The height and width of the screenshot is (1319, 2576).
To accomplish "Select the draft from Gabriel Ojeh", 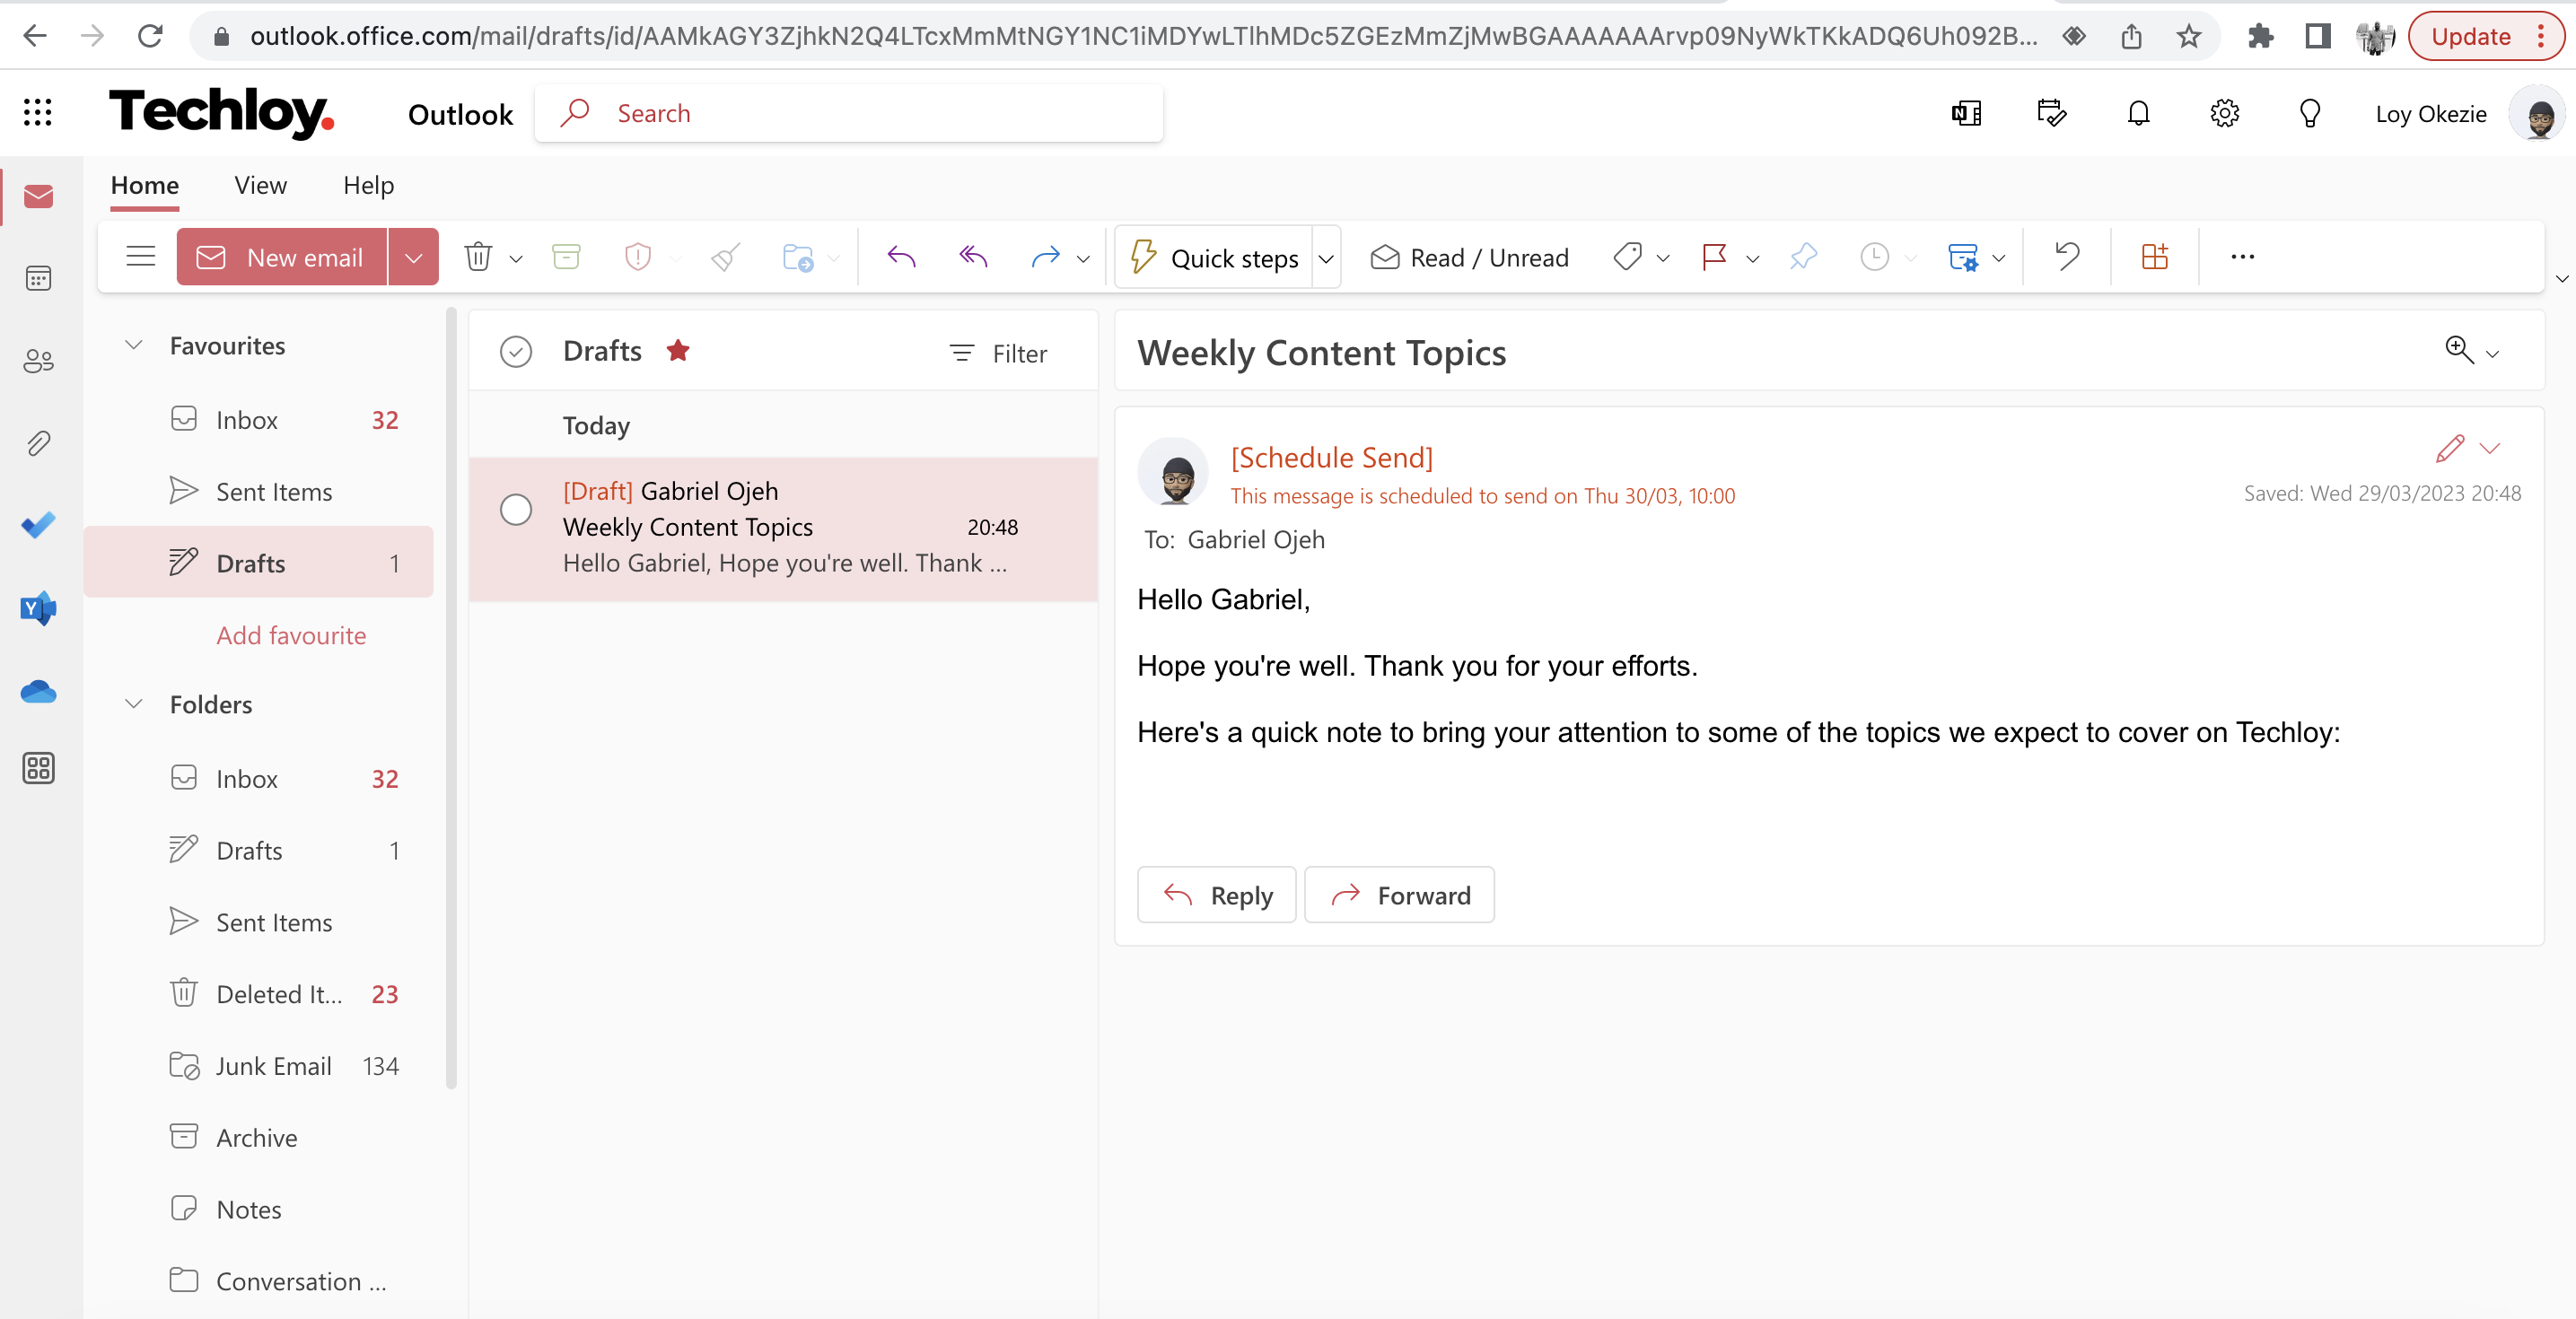I will pos(785,527).
